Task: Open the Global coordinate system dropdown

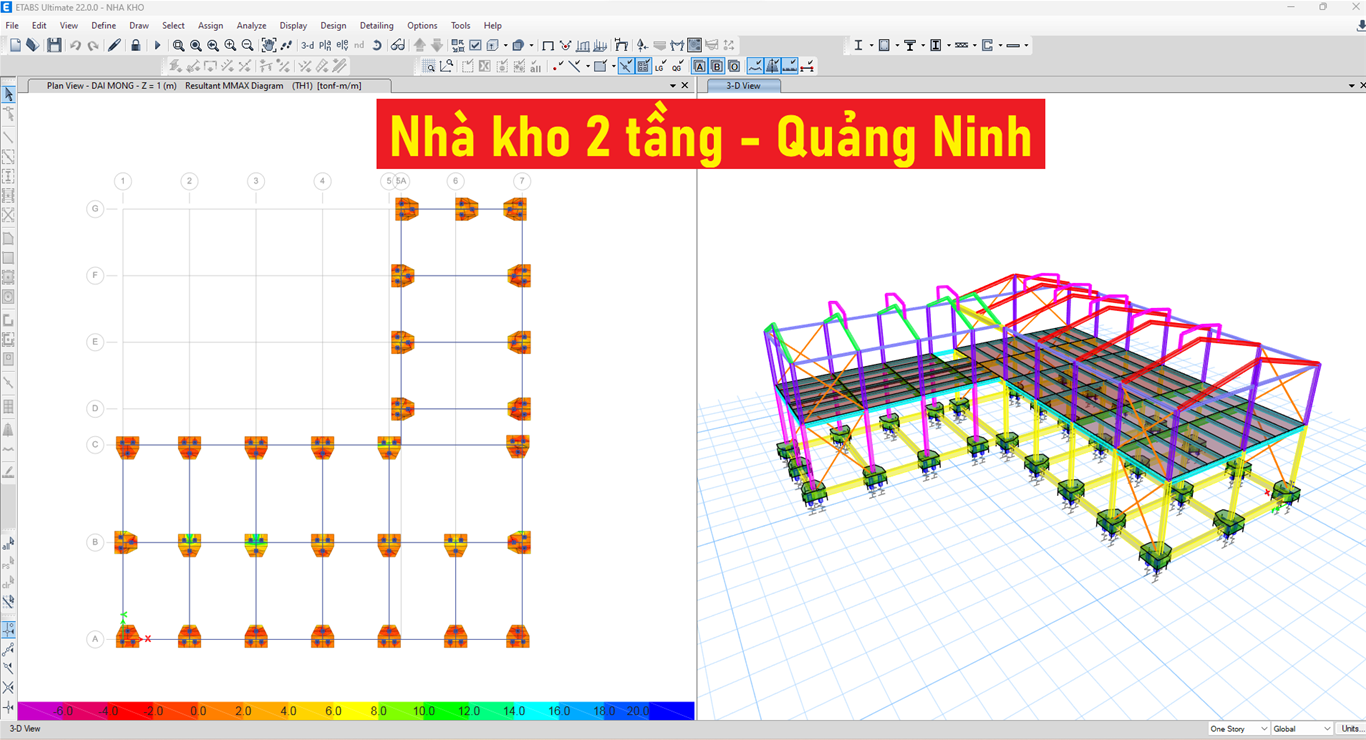Action: (1302, 729)
